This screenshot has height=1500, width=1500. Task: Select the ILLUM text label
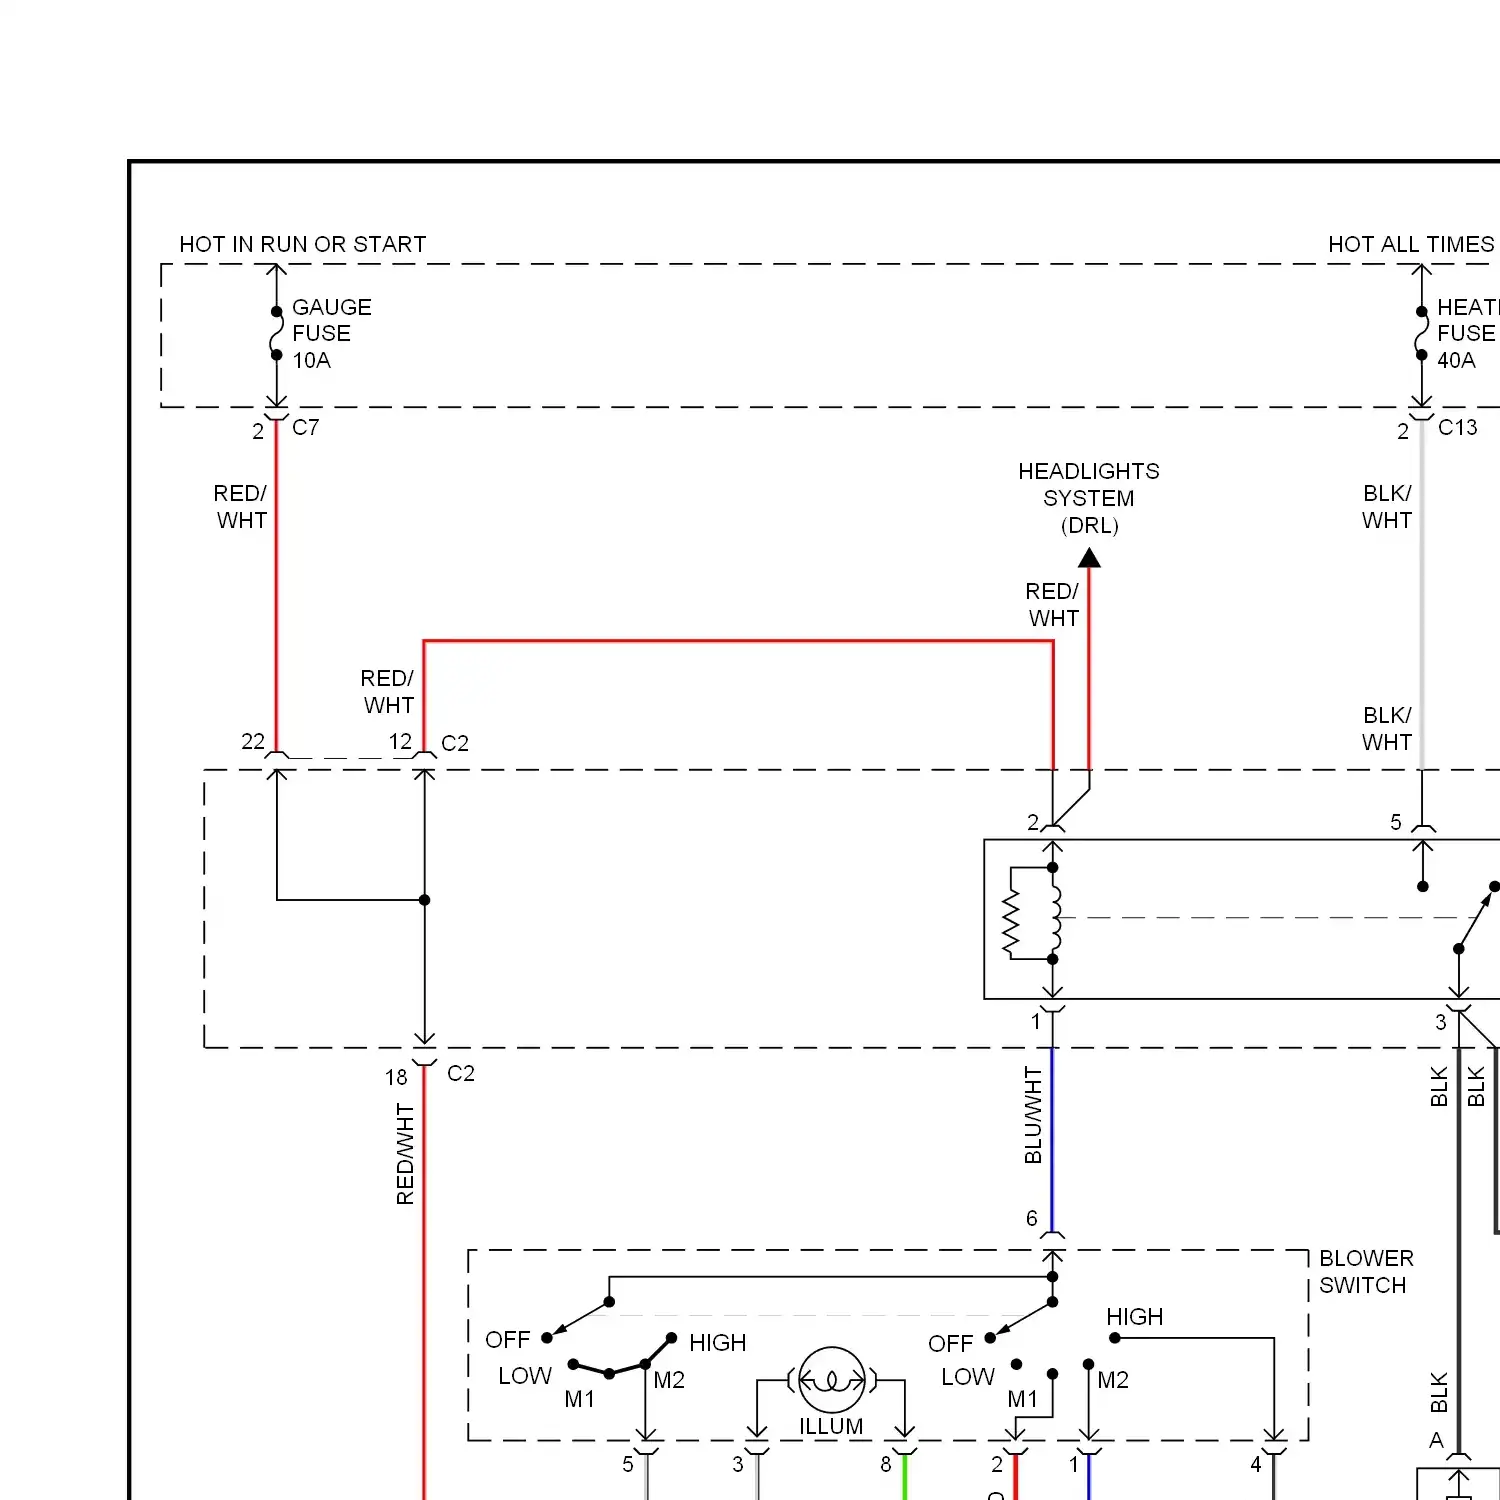click(x=831, y=1426)
